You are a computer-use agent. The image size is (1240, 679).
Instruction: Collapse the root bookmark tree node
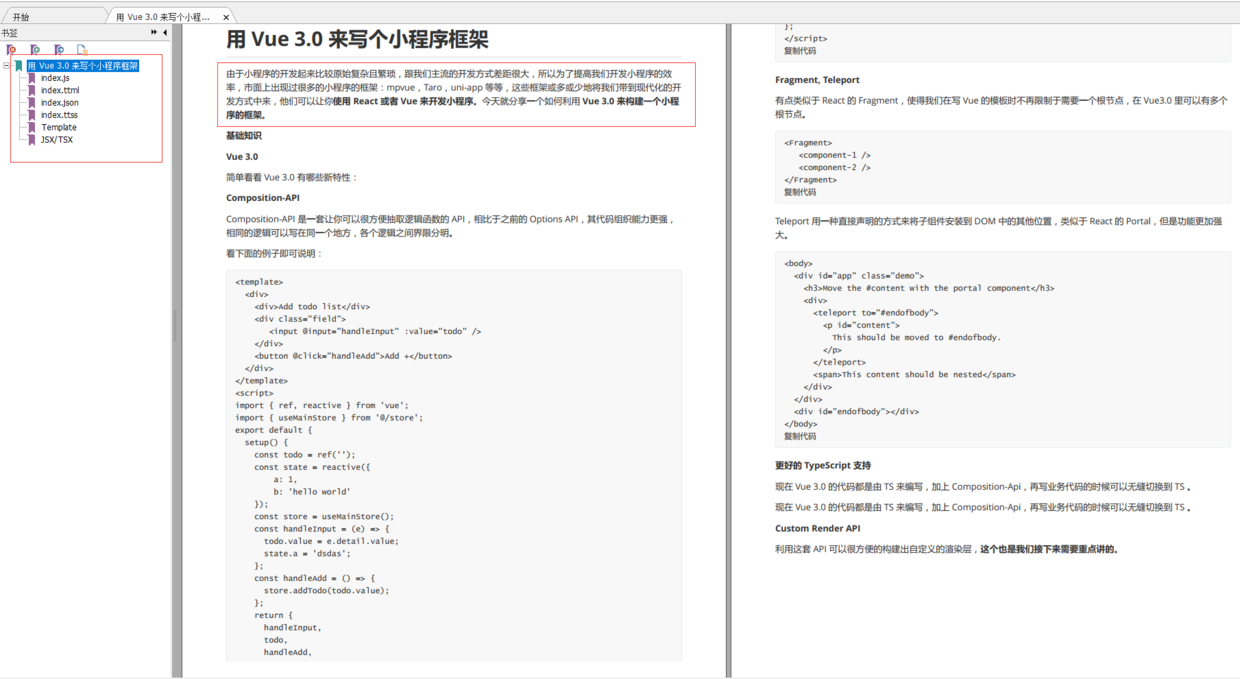[x=6, y=66]
